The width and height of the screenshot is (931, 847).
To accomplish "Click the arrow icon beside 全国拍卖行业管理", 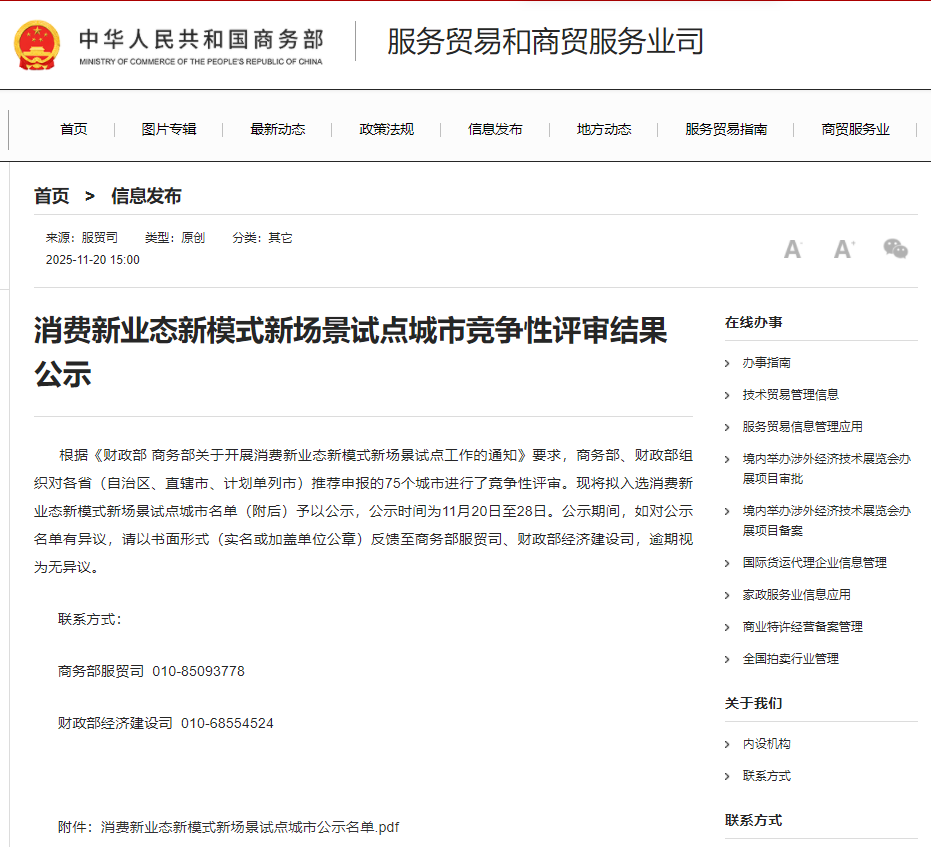I will coord(728,659).
